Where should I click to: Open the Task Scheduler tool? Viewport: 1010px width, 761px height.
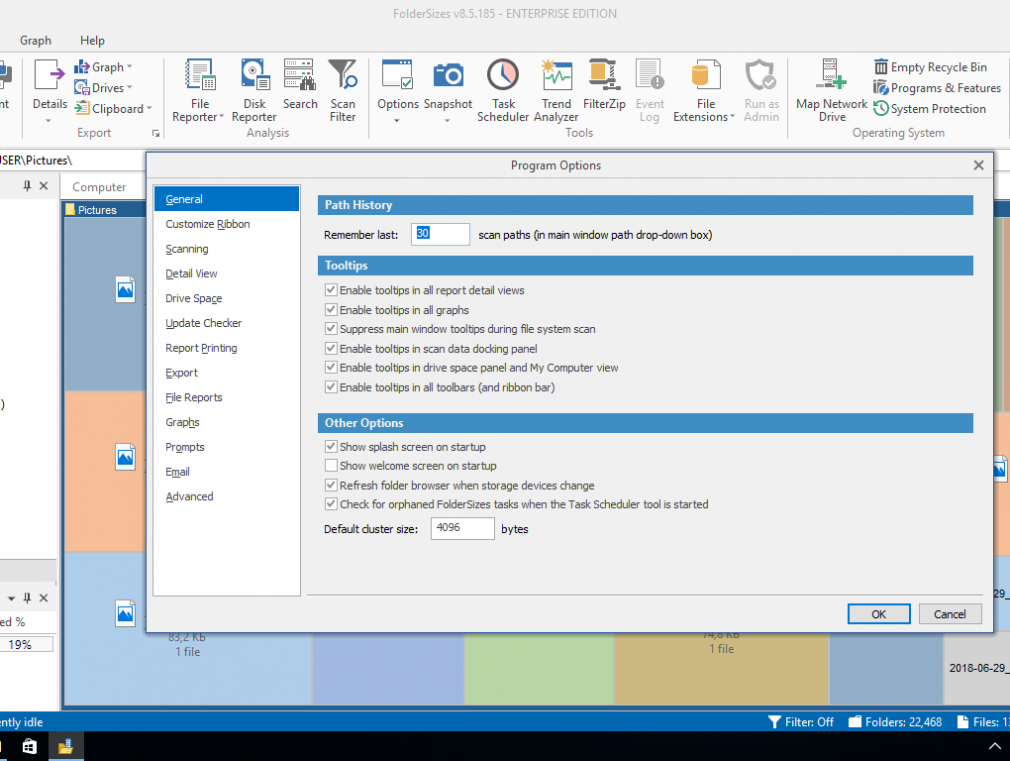tap(503, 91)
